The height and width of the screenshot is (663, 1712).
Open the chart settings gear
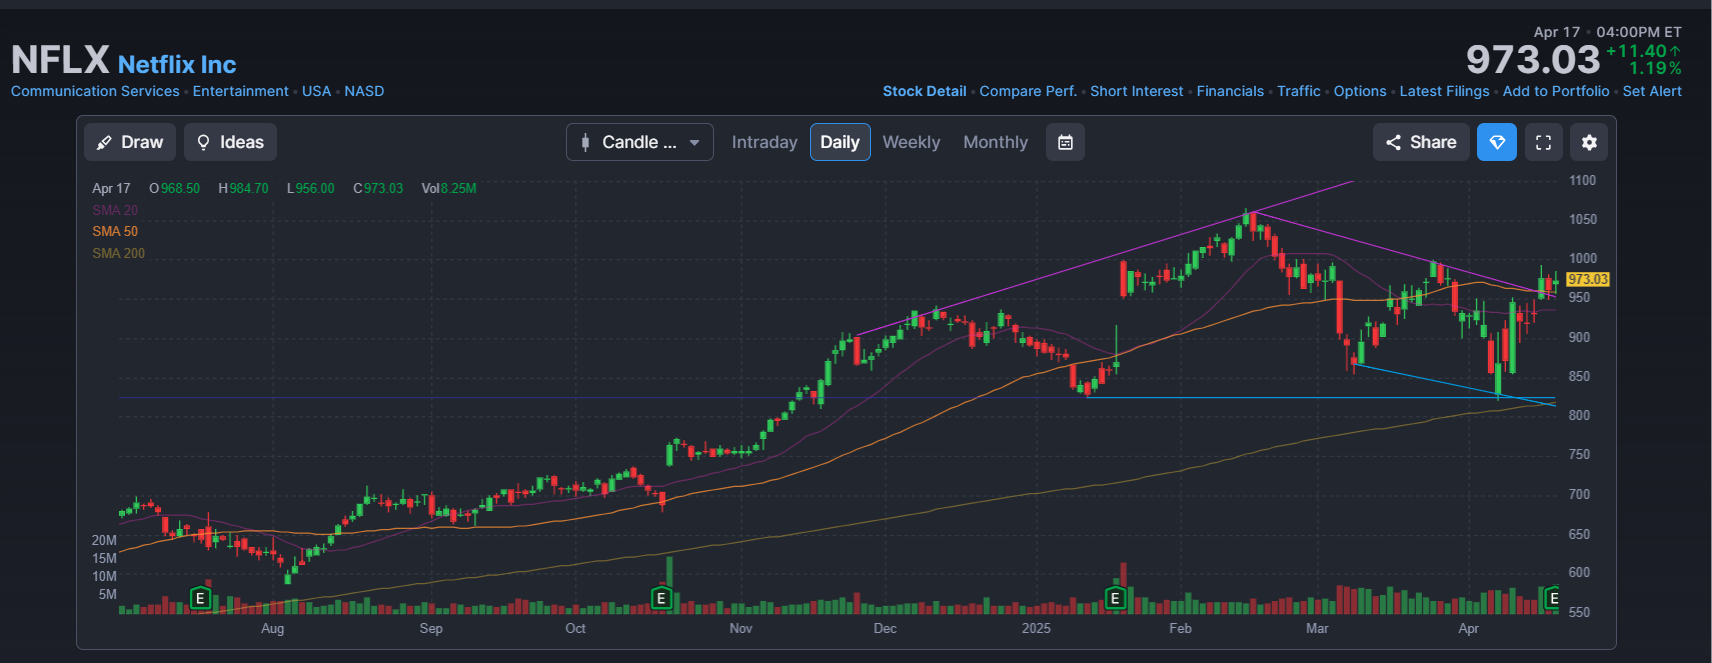pyautogui.click(x=1589, y=142)
